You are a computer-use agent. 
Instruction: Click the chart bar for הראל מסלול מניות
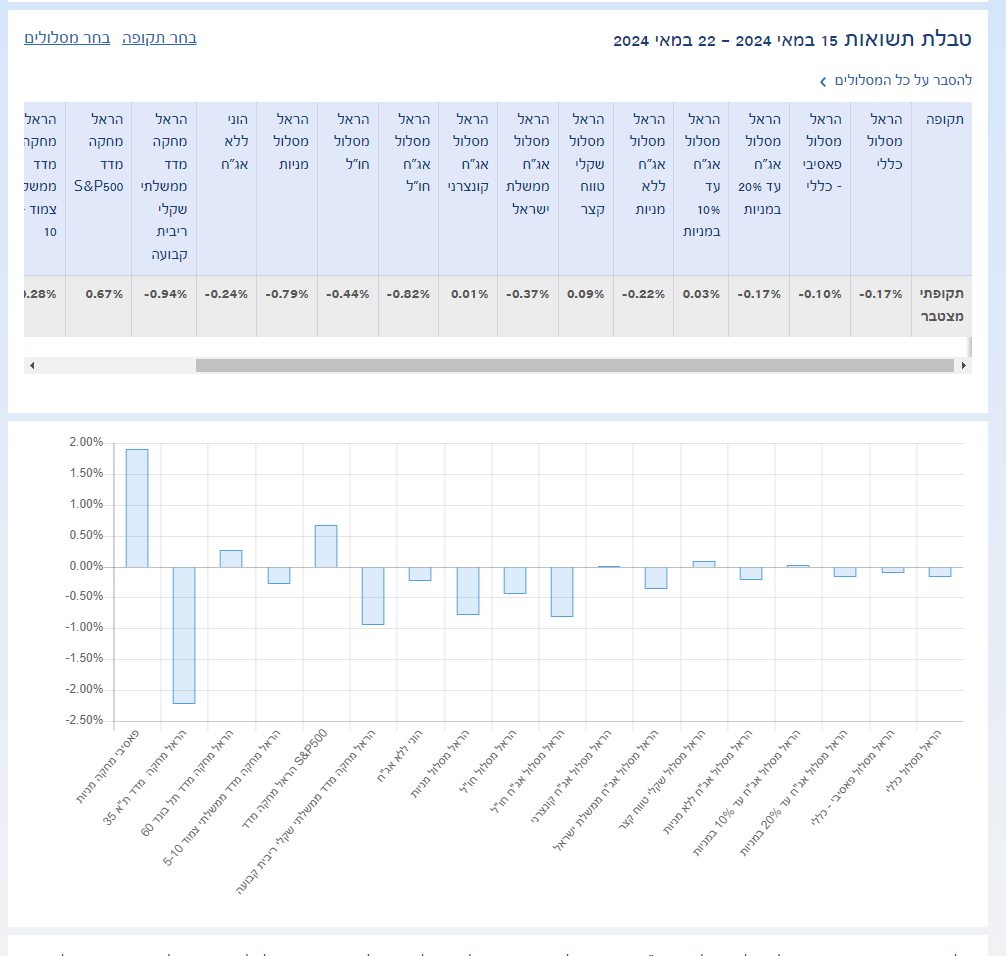click(x=468, y=591)
